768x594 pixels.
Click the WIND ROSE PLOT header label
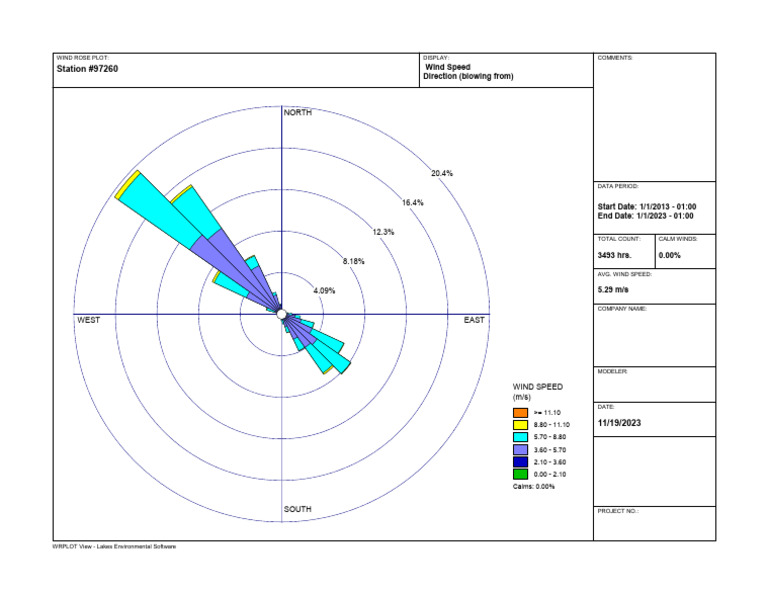82,58
